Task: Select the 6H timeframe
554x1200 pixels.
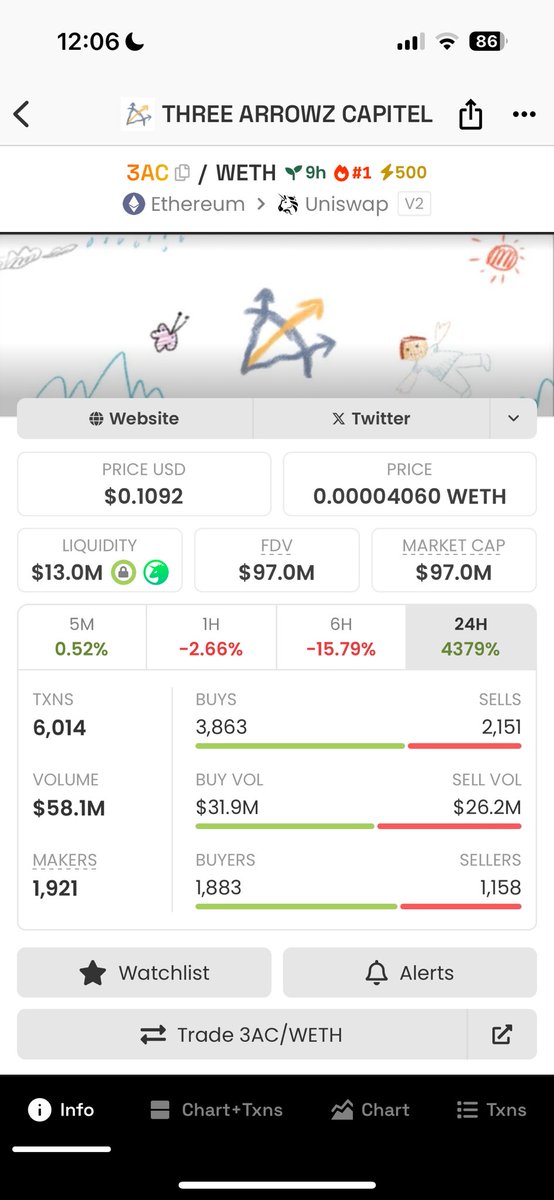Action: 341,637
